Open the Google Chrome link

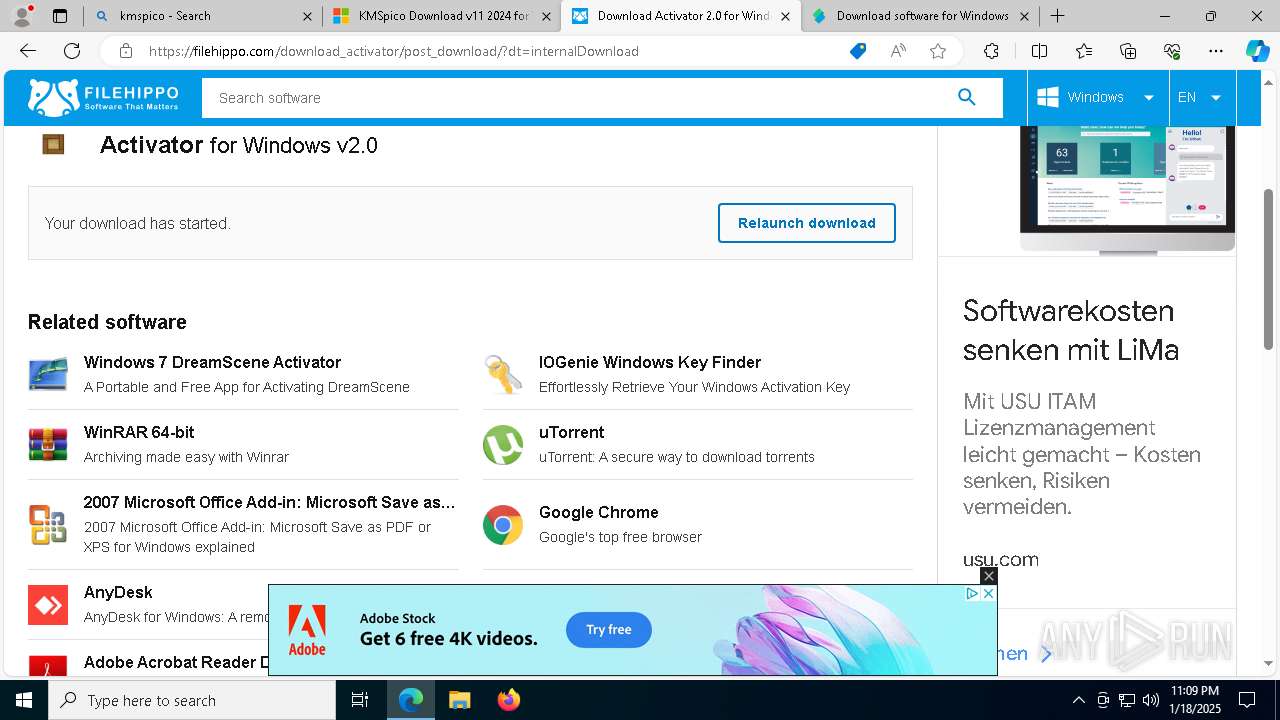coord(599,512)
